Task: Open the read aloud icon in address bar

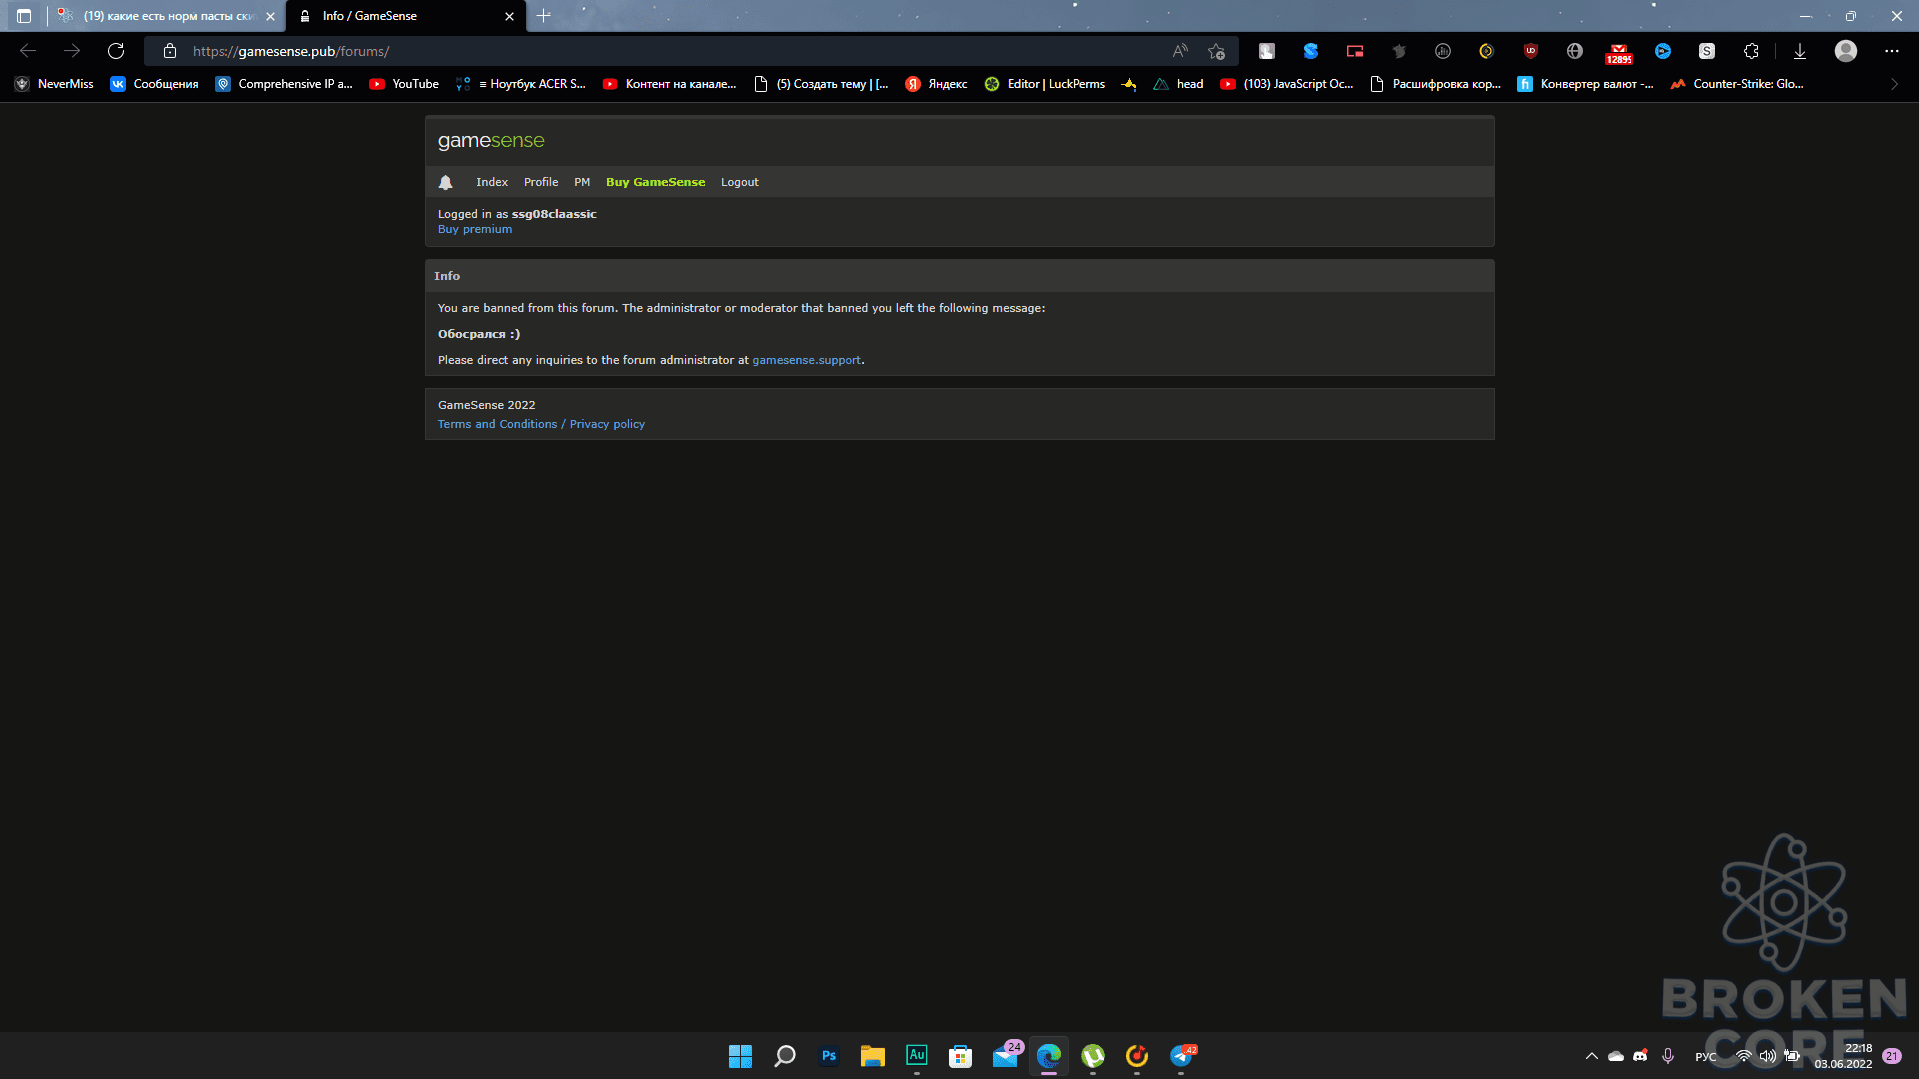Action: (1180, 51)
